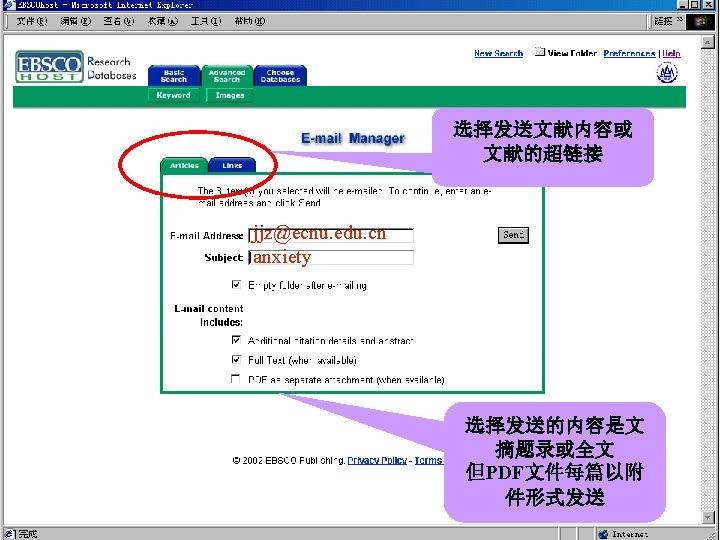Click the scrollbar down arrow

tap(708, 517)
